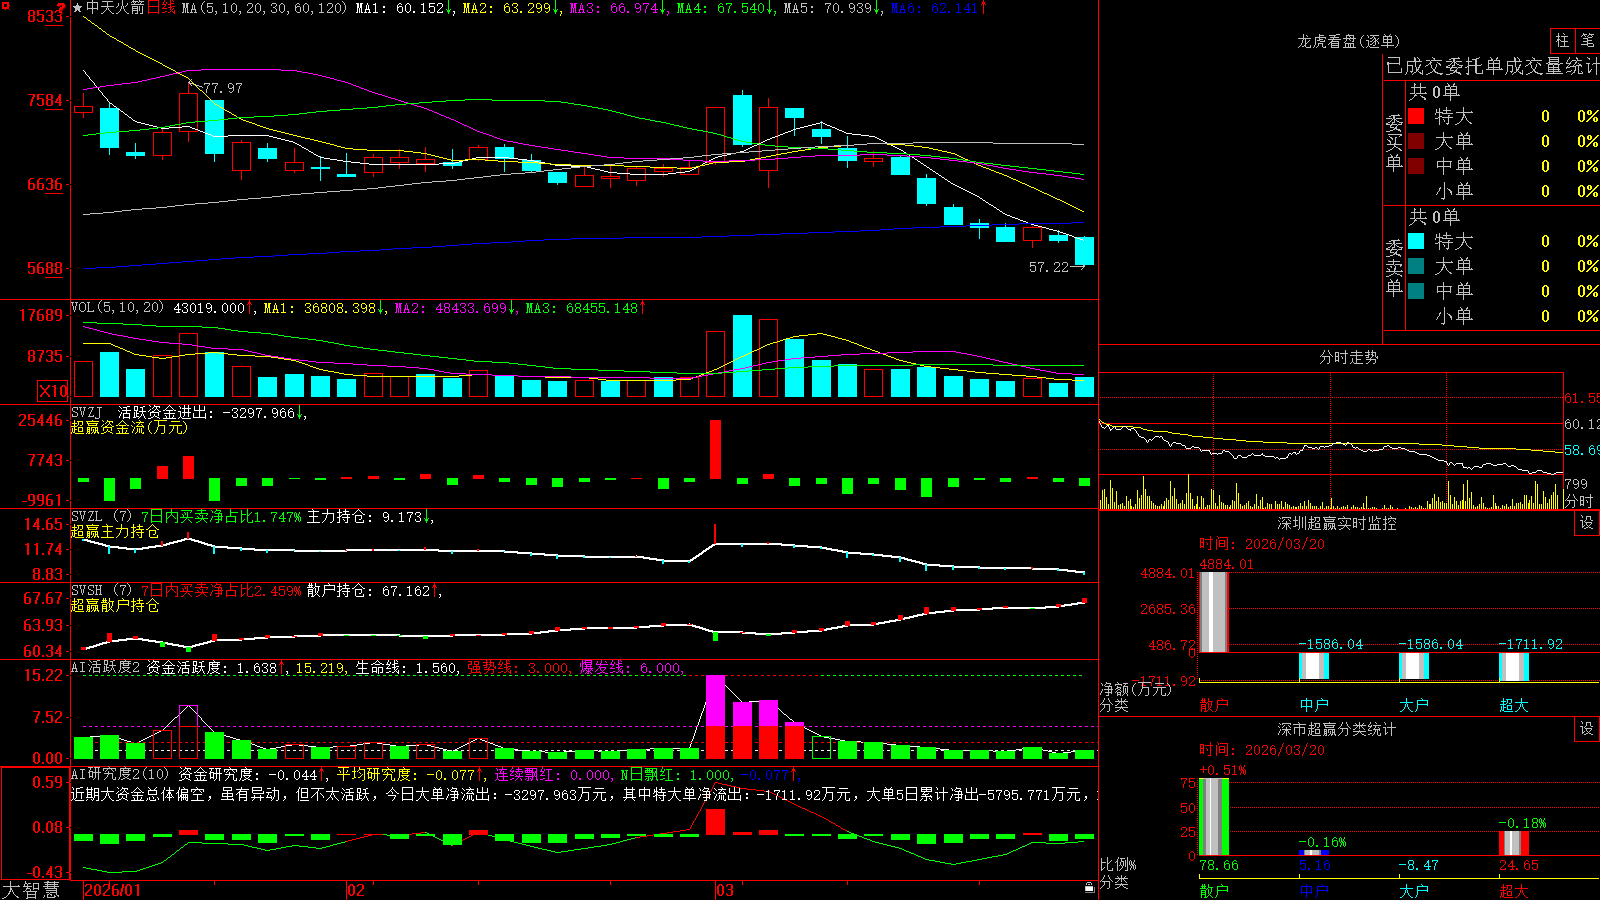
Task: Click the red 超大 -0.18% bar in 分类统计
Action: click(1513, 842)
